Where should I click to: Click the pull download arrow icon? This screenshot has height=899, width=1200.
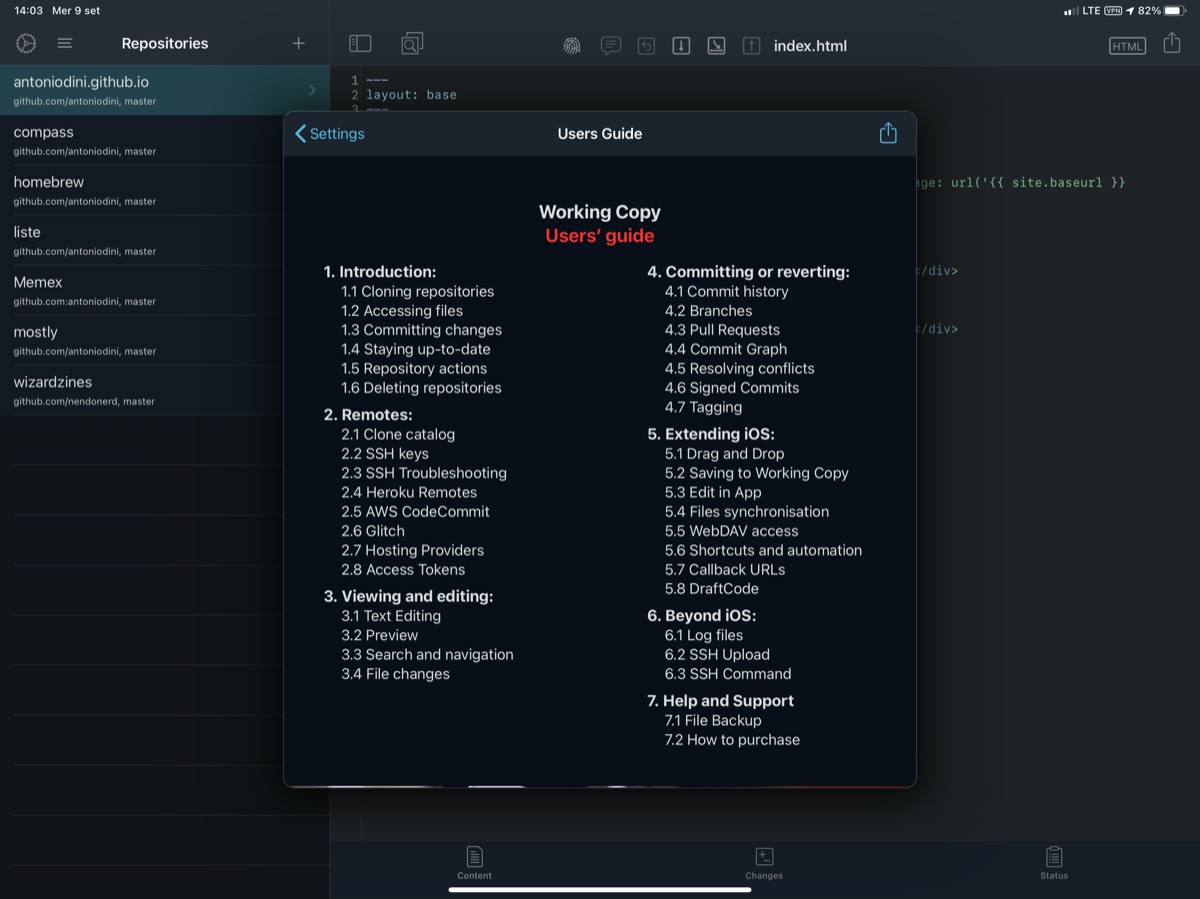[681, 45]
